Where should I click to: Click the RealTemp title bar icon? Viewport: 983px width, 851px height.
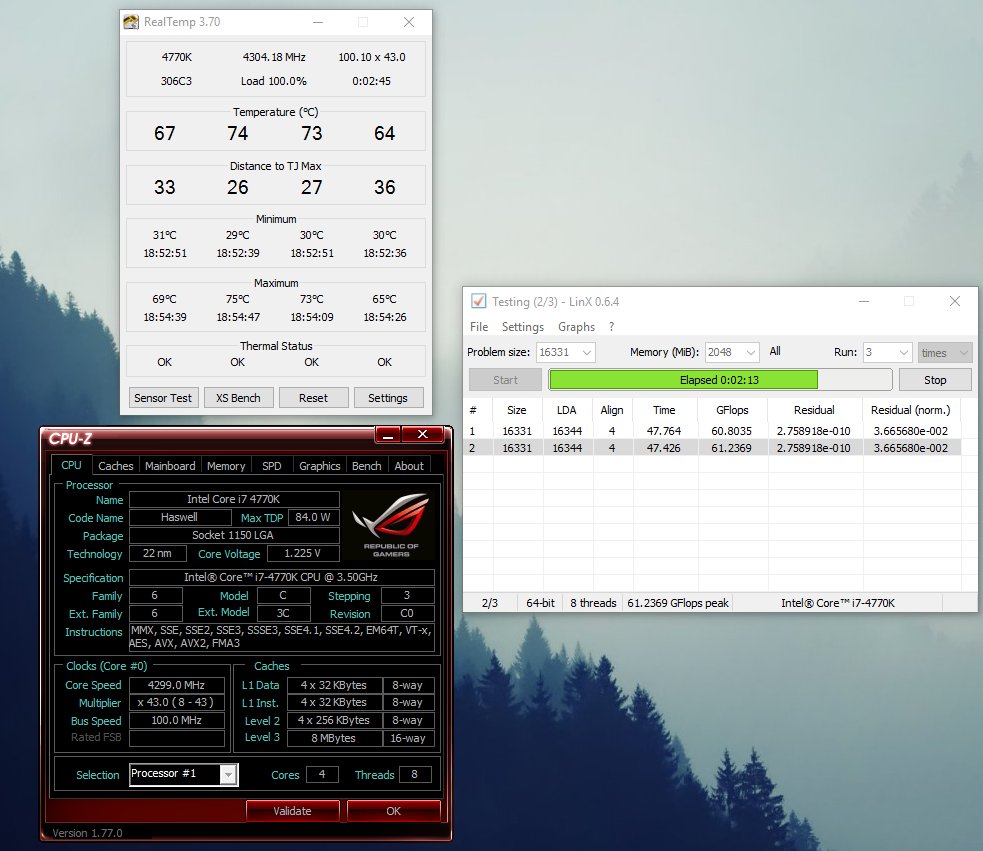[131, 22]
